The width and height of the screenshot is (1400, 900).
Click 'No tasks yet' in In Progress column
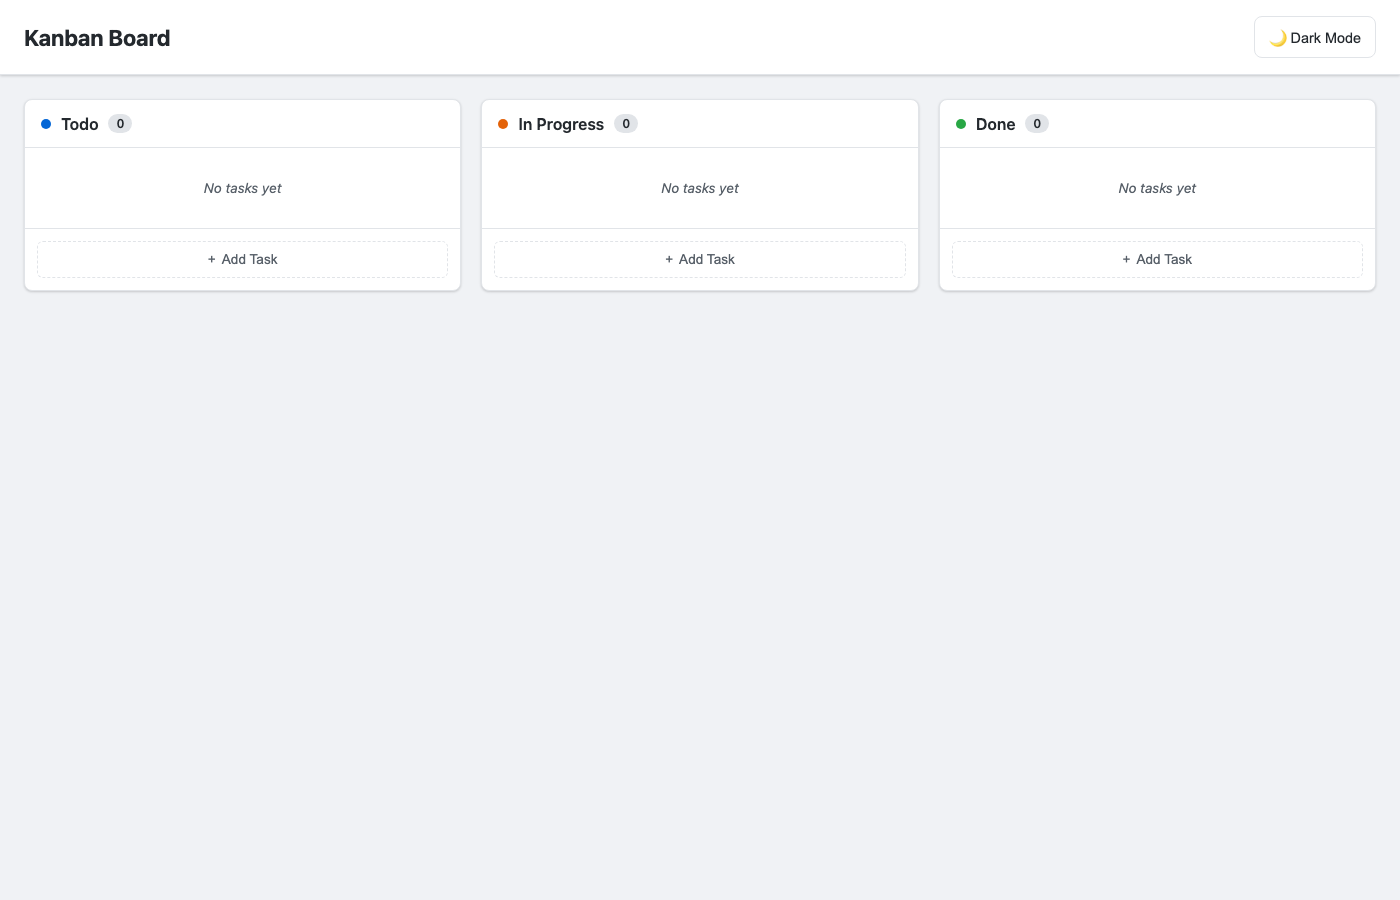point(700,188)
